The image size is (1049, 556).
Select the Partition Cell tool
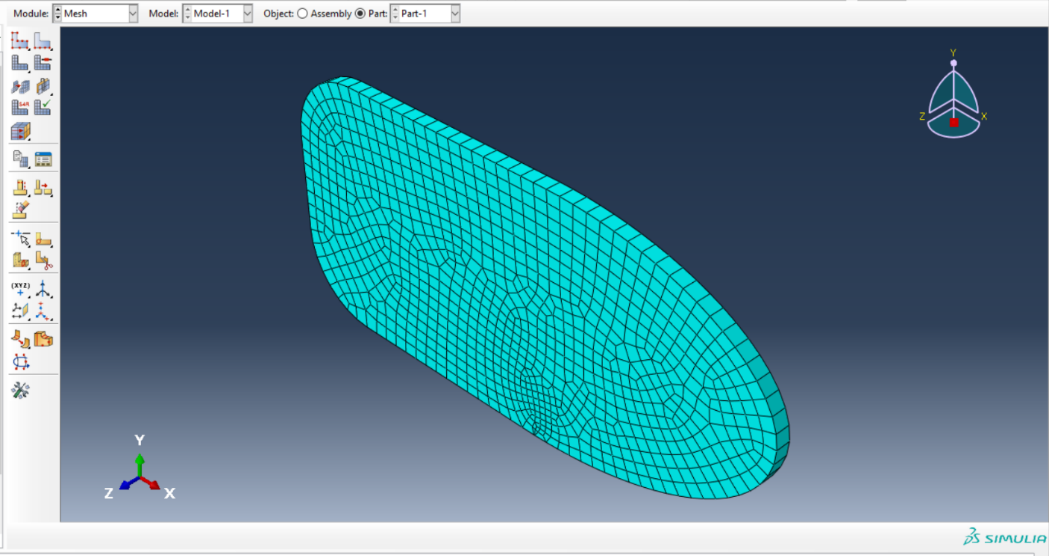tap(20, 260)
